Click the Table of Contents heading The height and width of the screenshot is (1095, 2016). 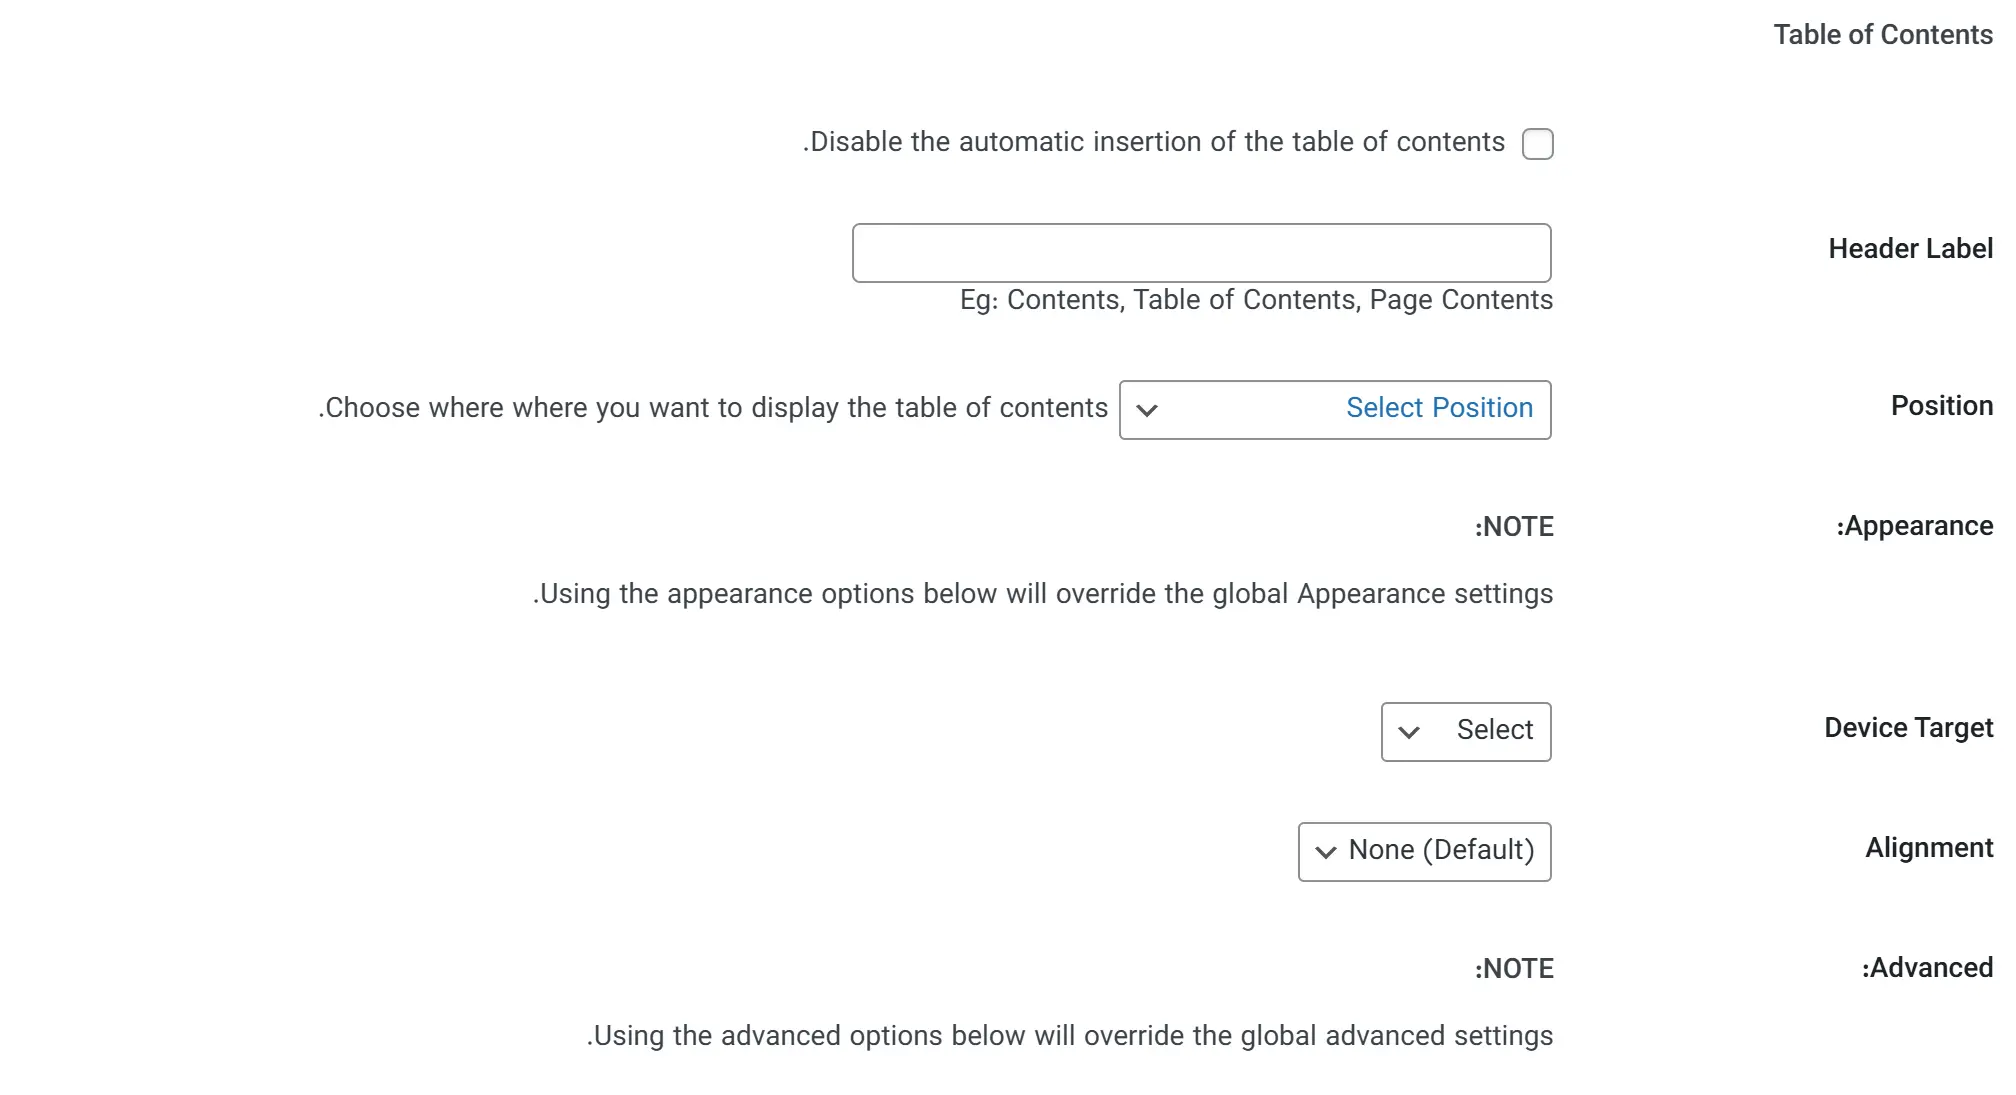point(1883,35)
